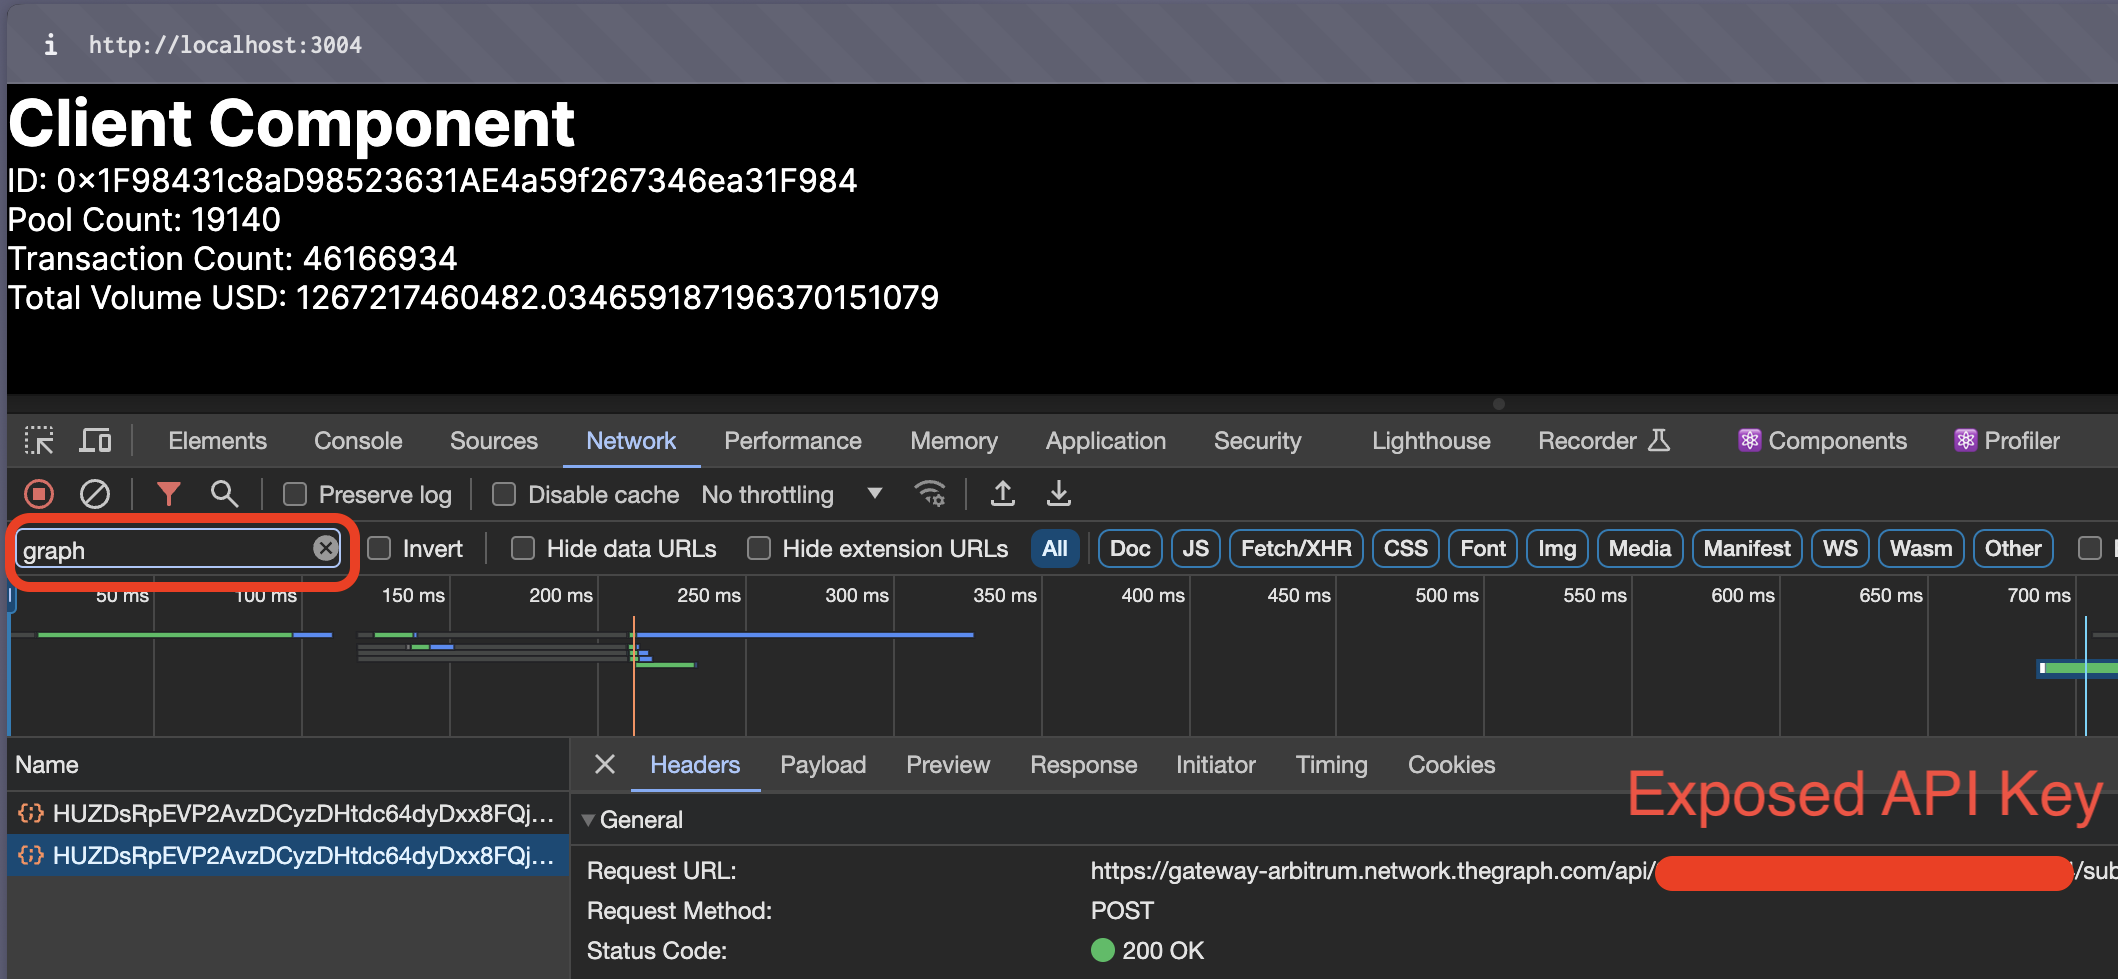Export HAR file download icon
This screenshot has height=979, width=2118.
(x=1058, y=494)
